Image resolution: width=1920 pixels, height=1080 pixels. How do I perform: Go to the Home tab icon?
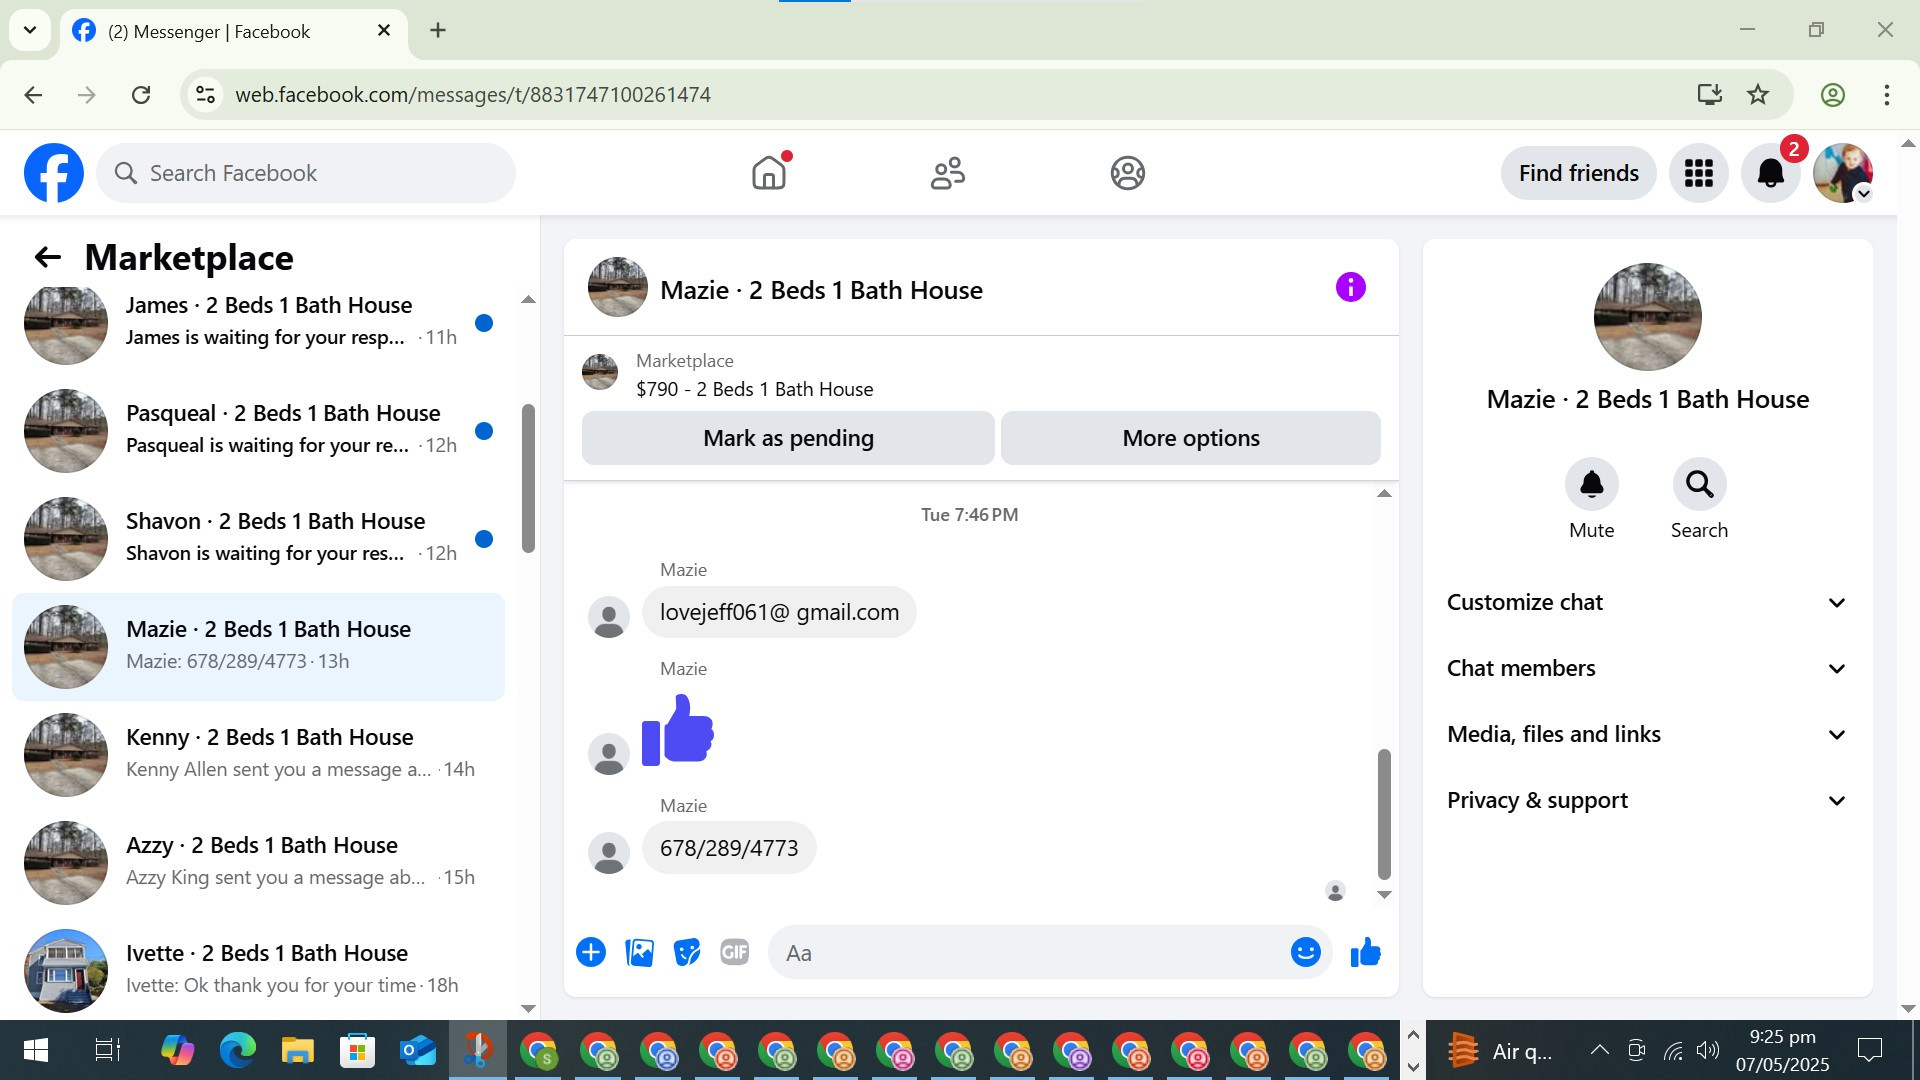[x=768, y=173]
